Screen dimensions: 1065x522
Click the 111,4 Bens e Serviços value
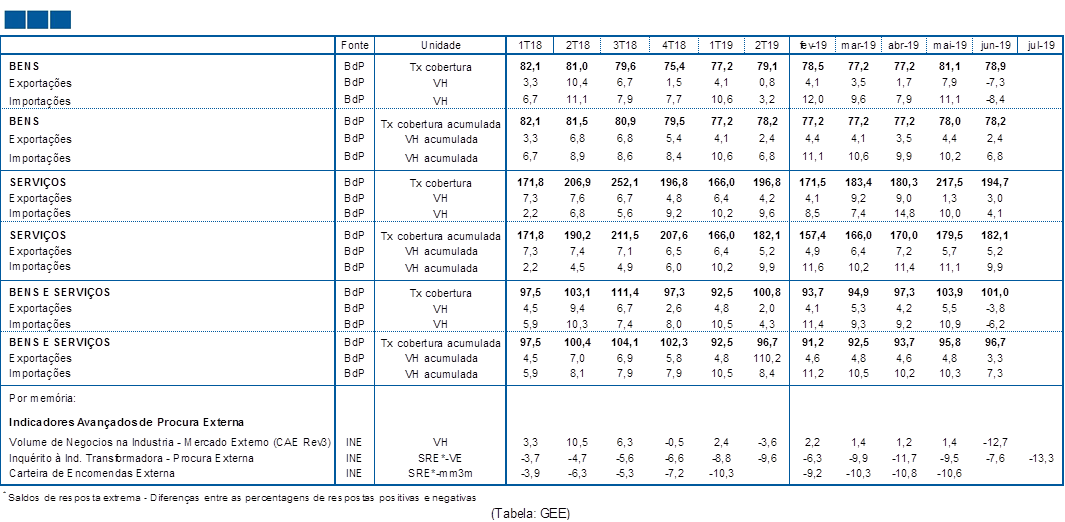625,293
